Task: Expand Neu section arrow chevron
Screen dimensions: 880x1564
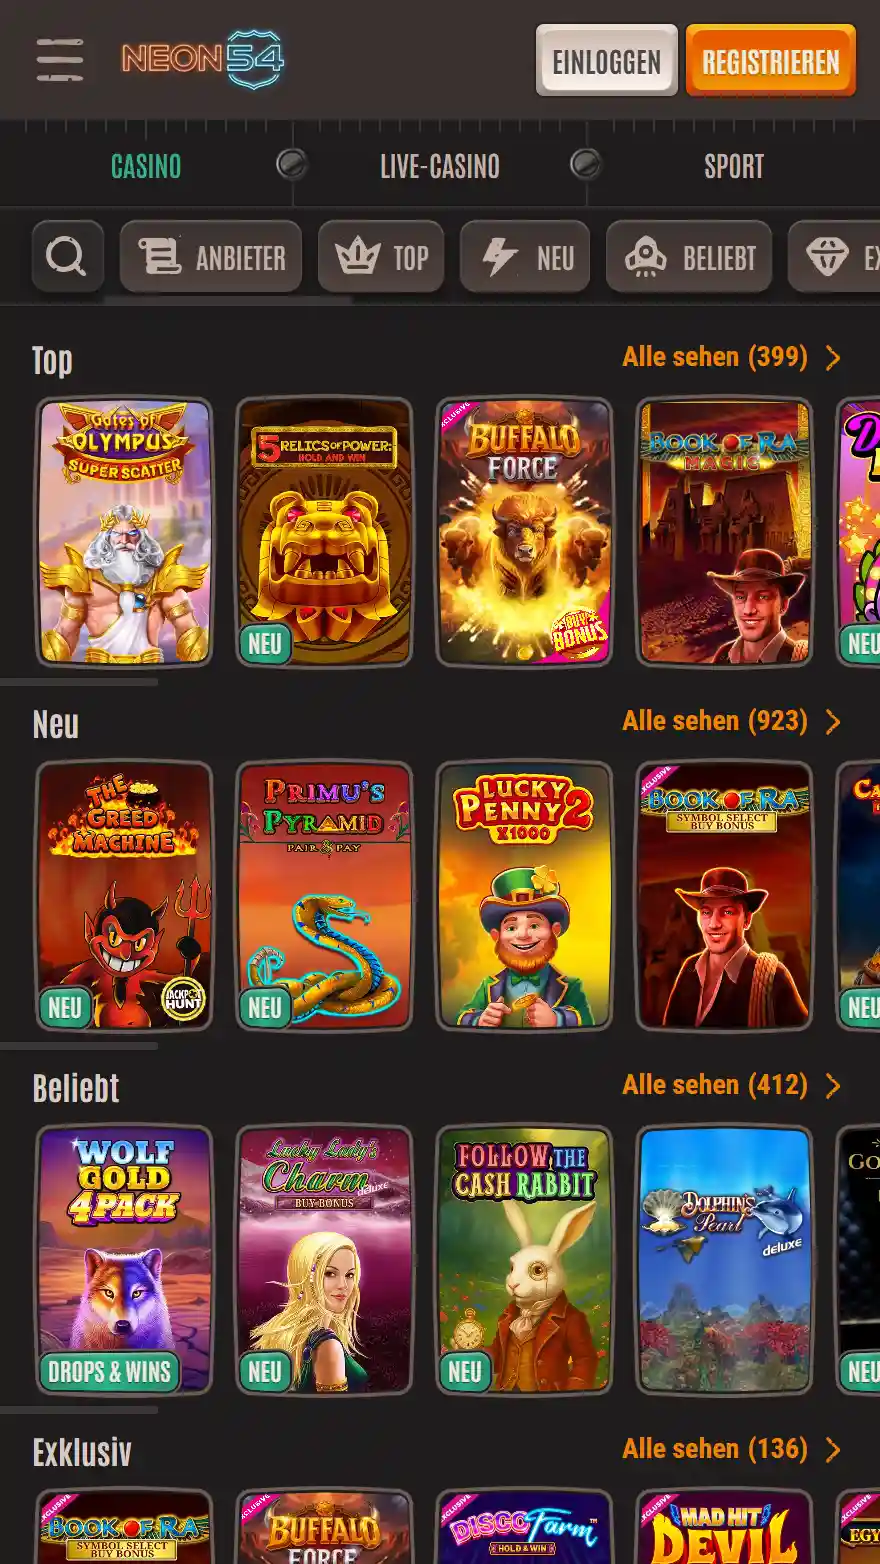Action: tap(833, 722)
